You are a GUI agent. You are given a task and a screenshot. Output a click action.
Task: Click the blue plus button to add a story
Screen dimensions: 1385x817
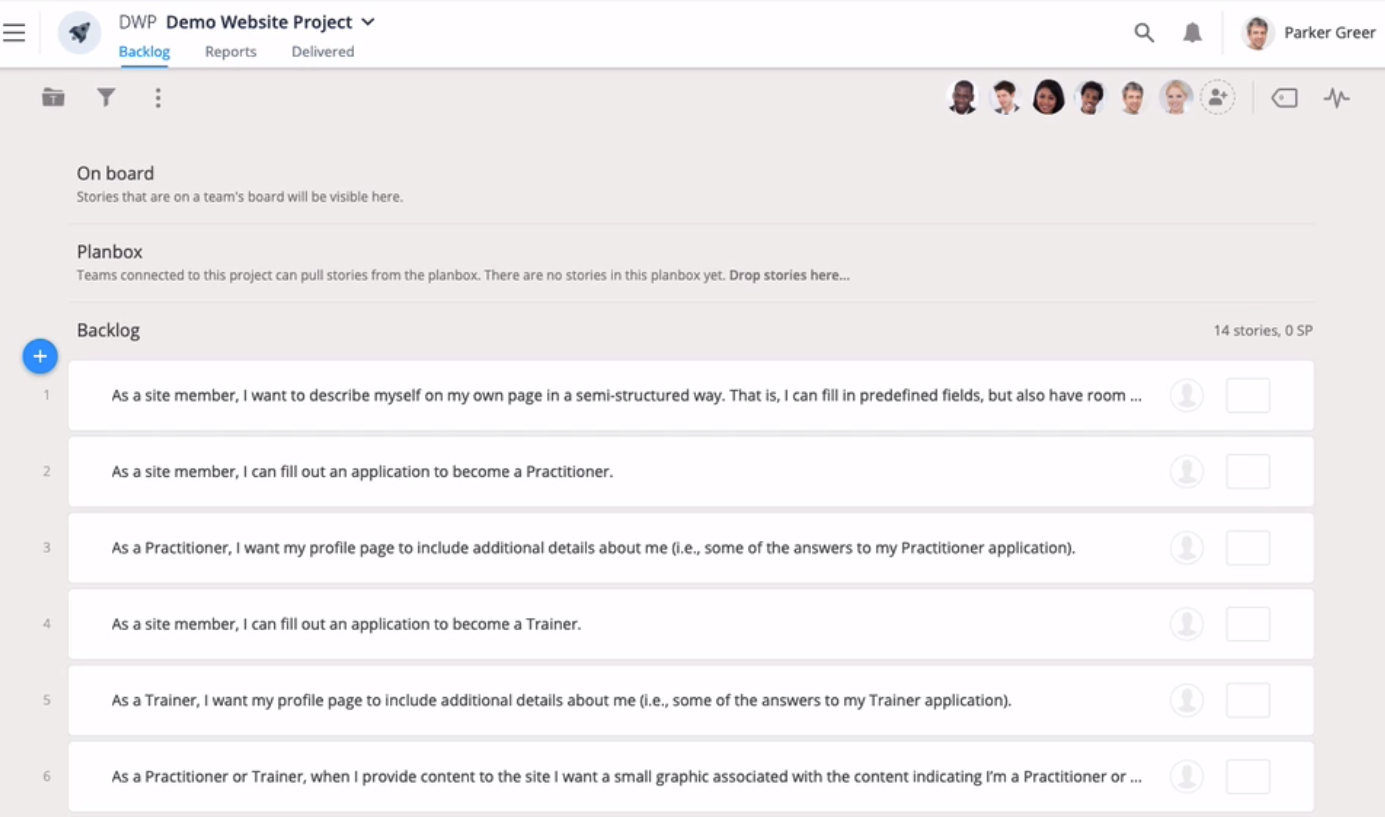pyautogui.click(x=39, y=355)
